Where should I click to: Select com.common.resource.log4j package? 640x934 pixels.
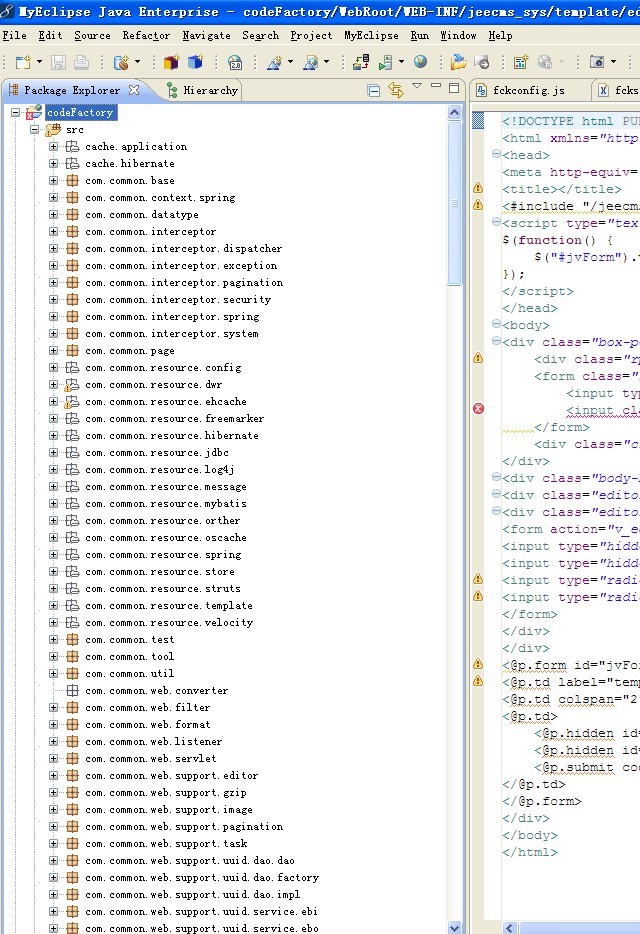click(x=160, y=470)
